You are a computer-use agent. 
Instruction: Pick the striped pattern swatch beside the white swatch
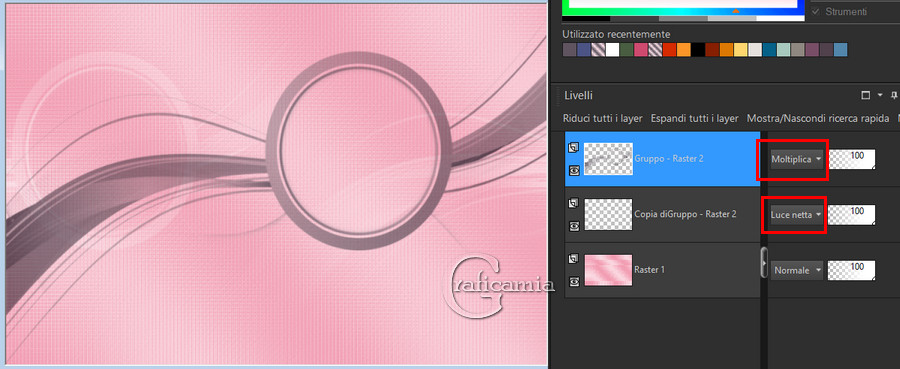pos(598,50)
